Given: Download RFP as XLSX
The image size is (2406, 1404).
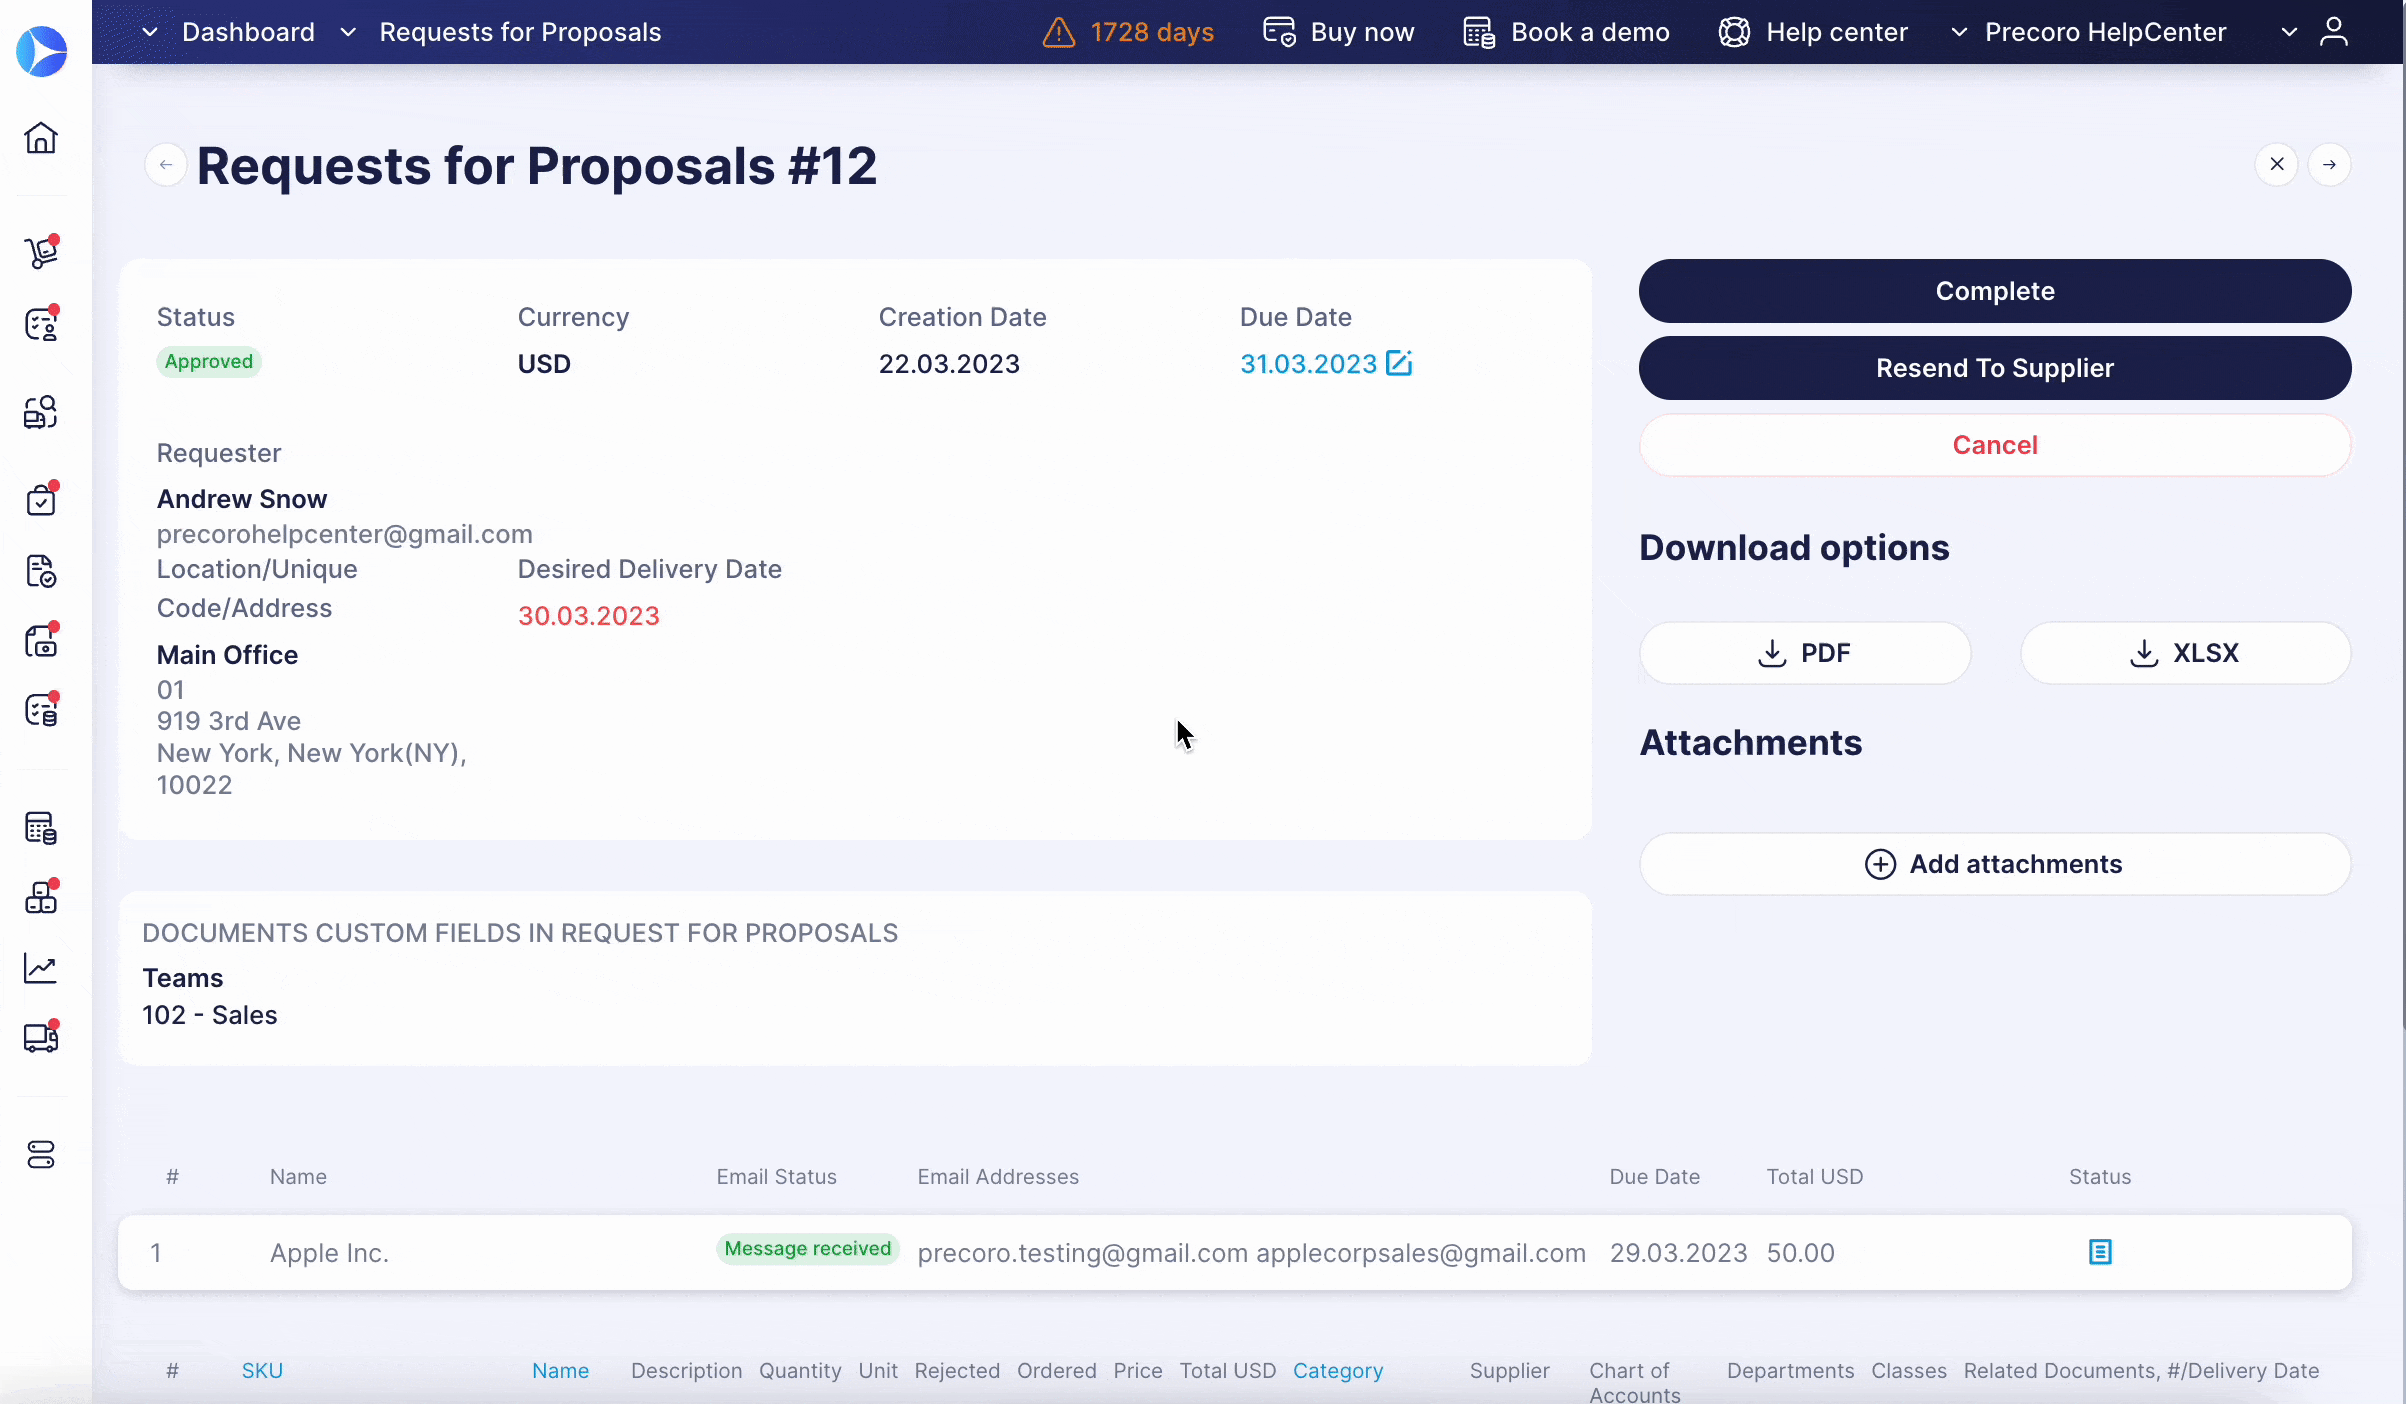Looking at the screenshot, I should pyautogui.click(x=2184, y=652).
